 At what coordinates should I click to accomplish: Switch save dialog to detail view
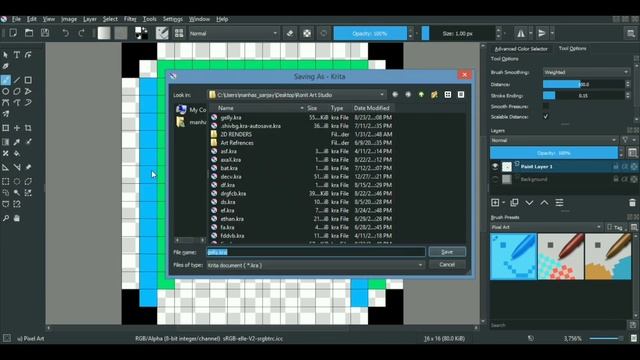point(461,95)
